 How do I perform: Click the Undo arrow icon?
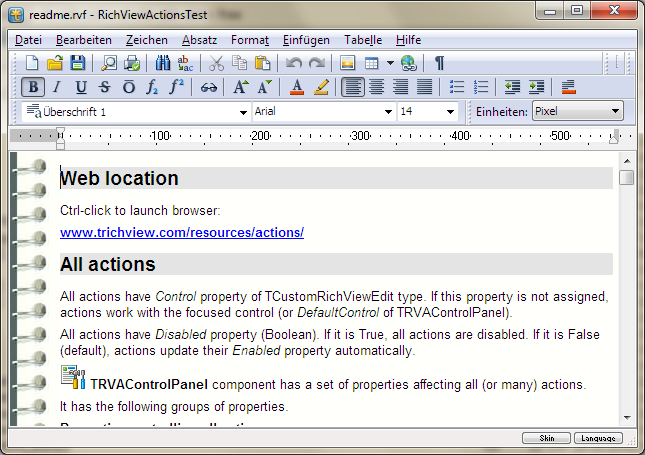294,63
